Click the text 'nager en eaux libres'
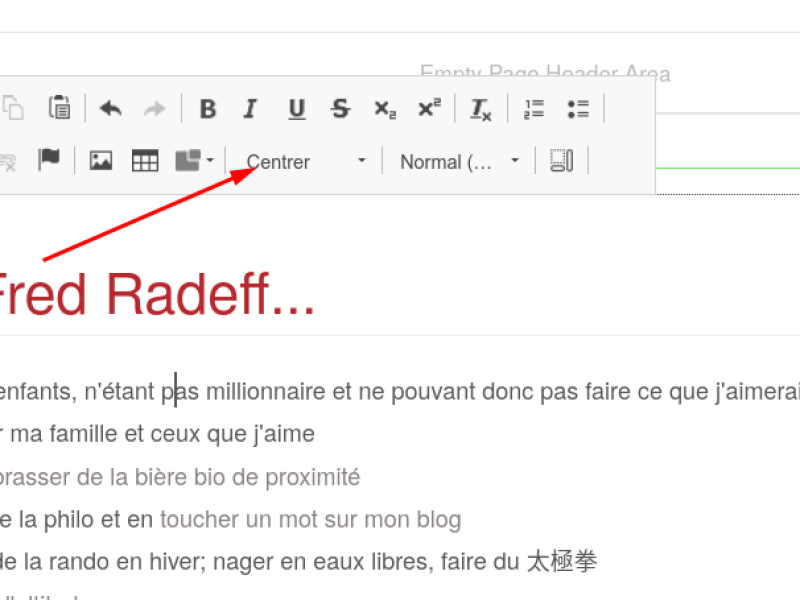 pos(319,562)
